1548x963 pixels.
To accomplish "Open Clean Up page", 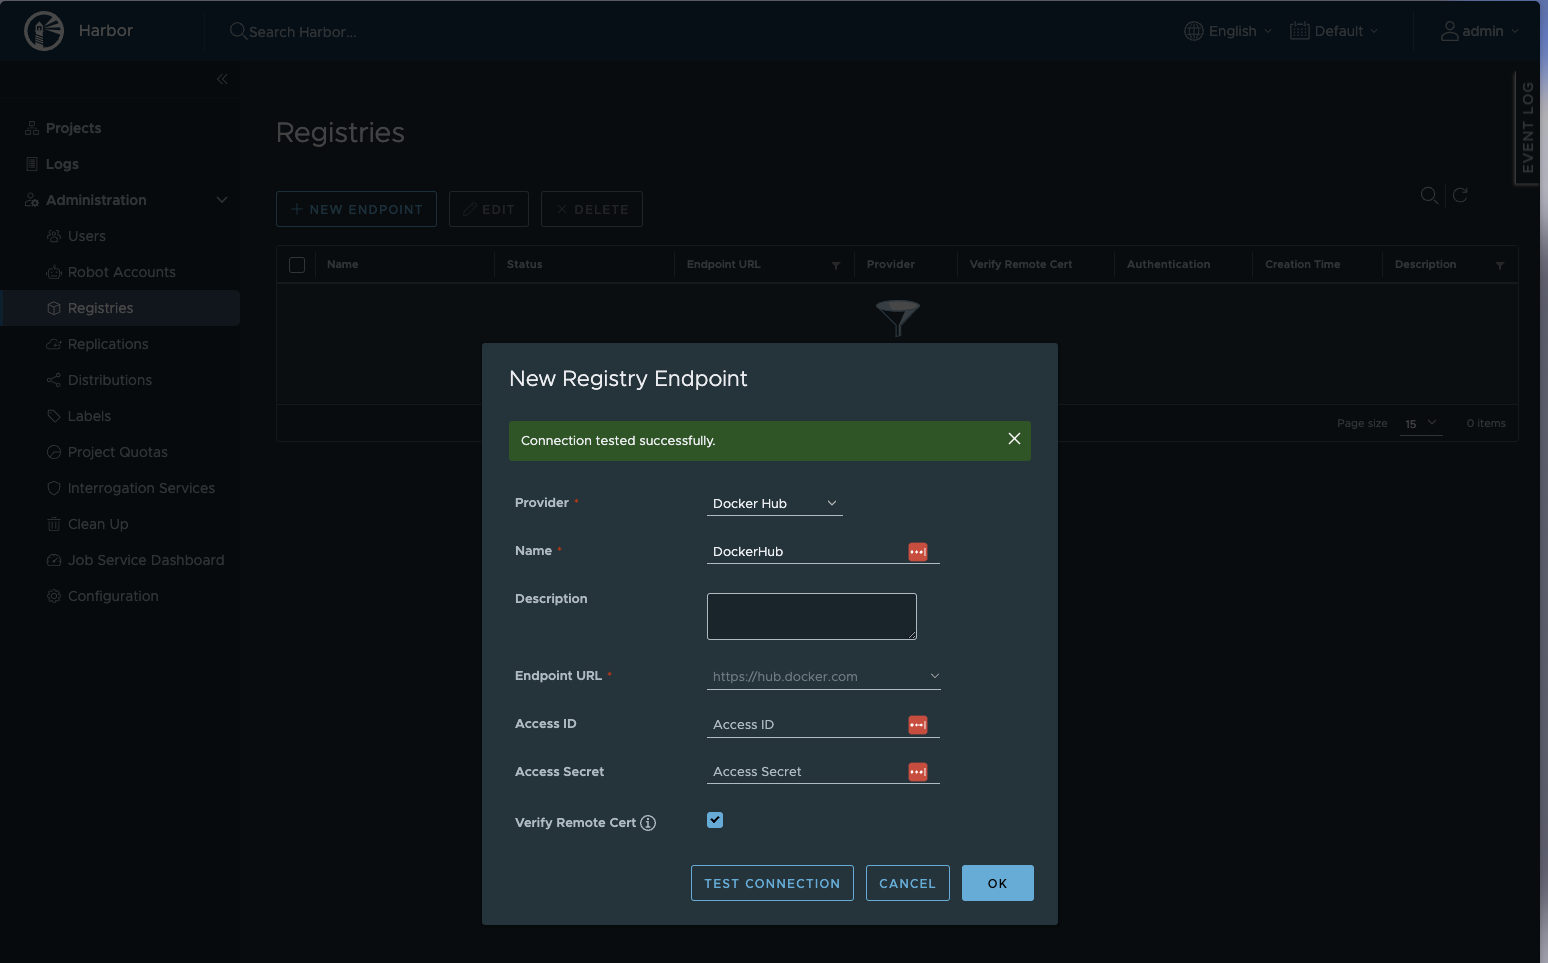I will 97,524.
